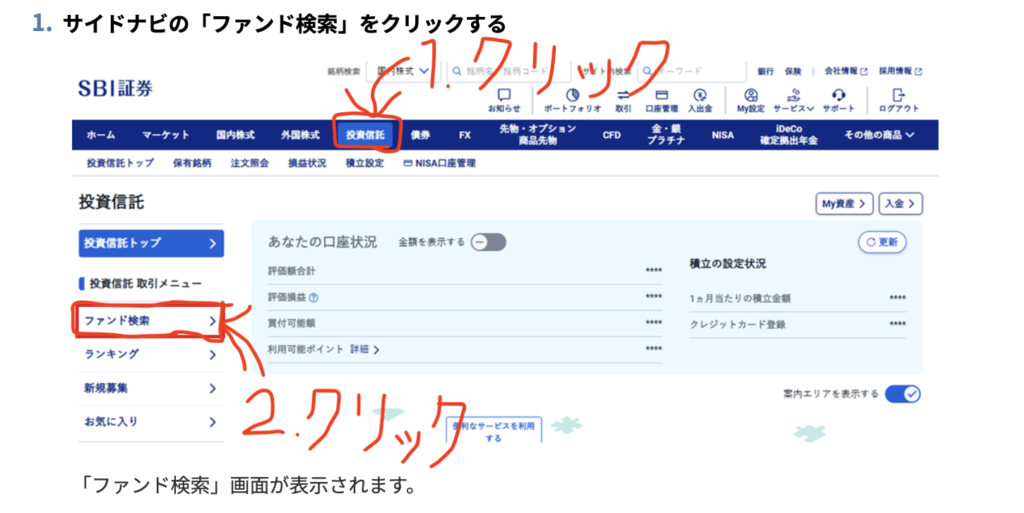Toggle the 金額を表示する switch
The width and height of the screenshot is (1024, 513).
pyautogui.click(x=489, y=242)
